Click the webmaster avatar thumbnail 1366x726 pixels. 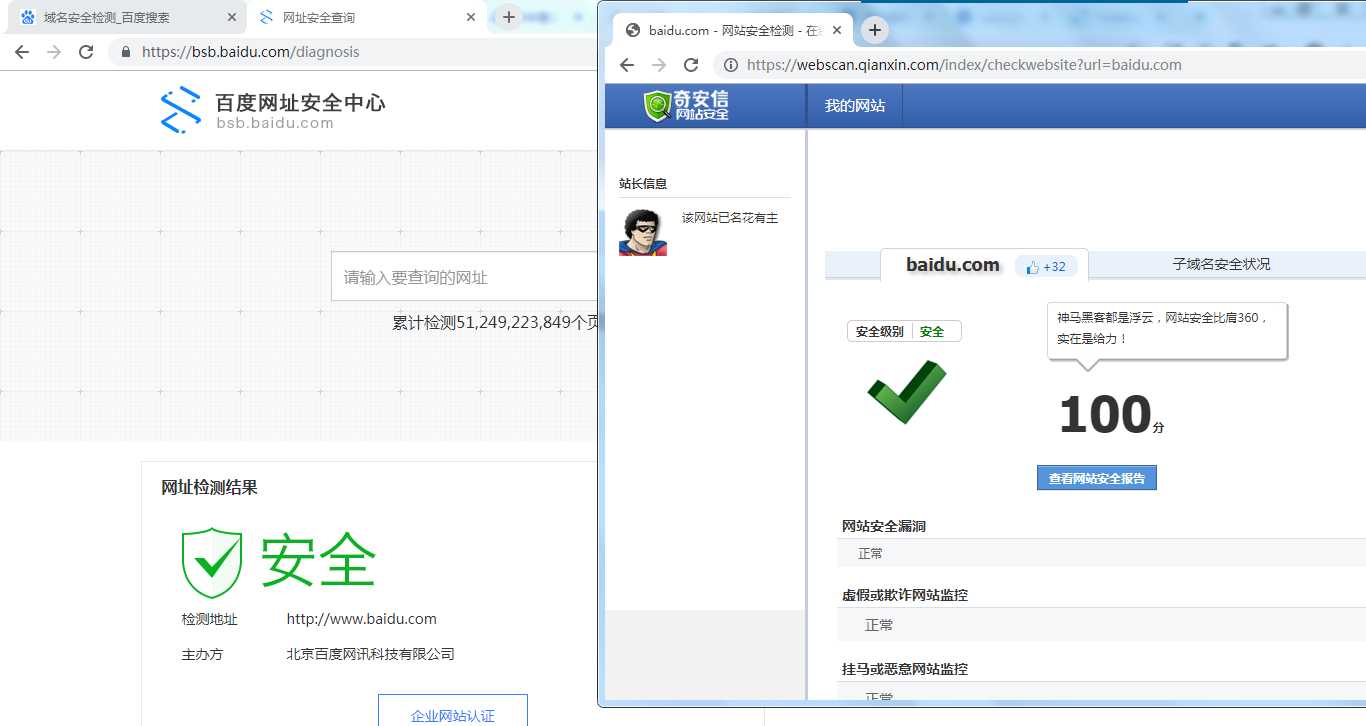(643, 232)
